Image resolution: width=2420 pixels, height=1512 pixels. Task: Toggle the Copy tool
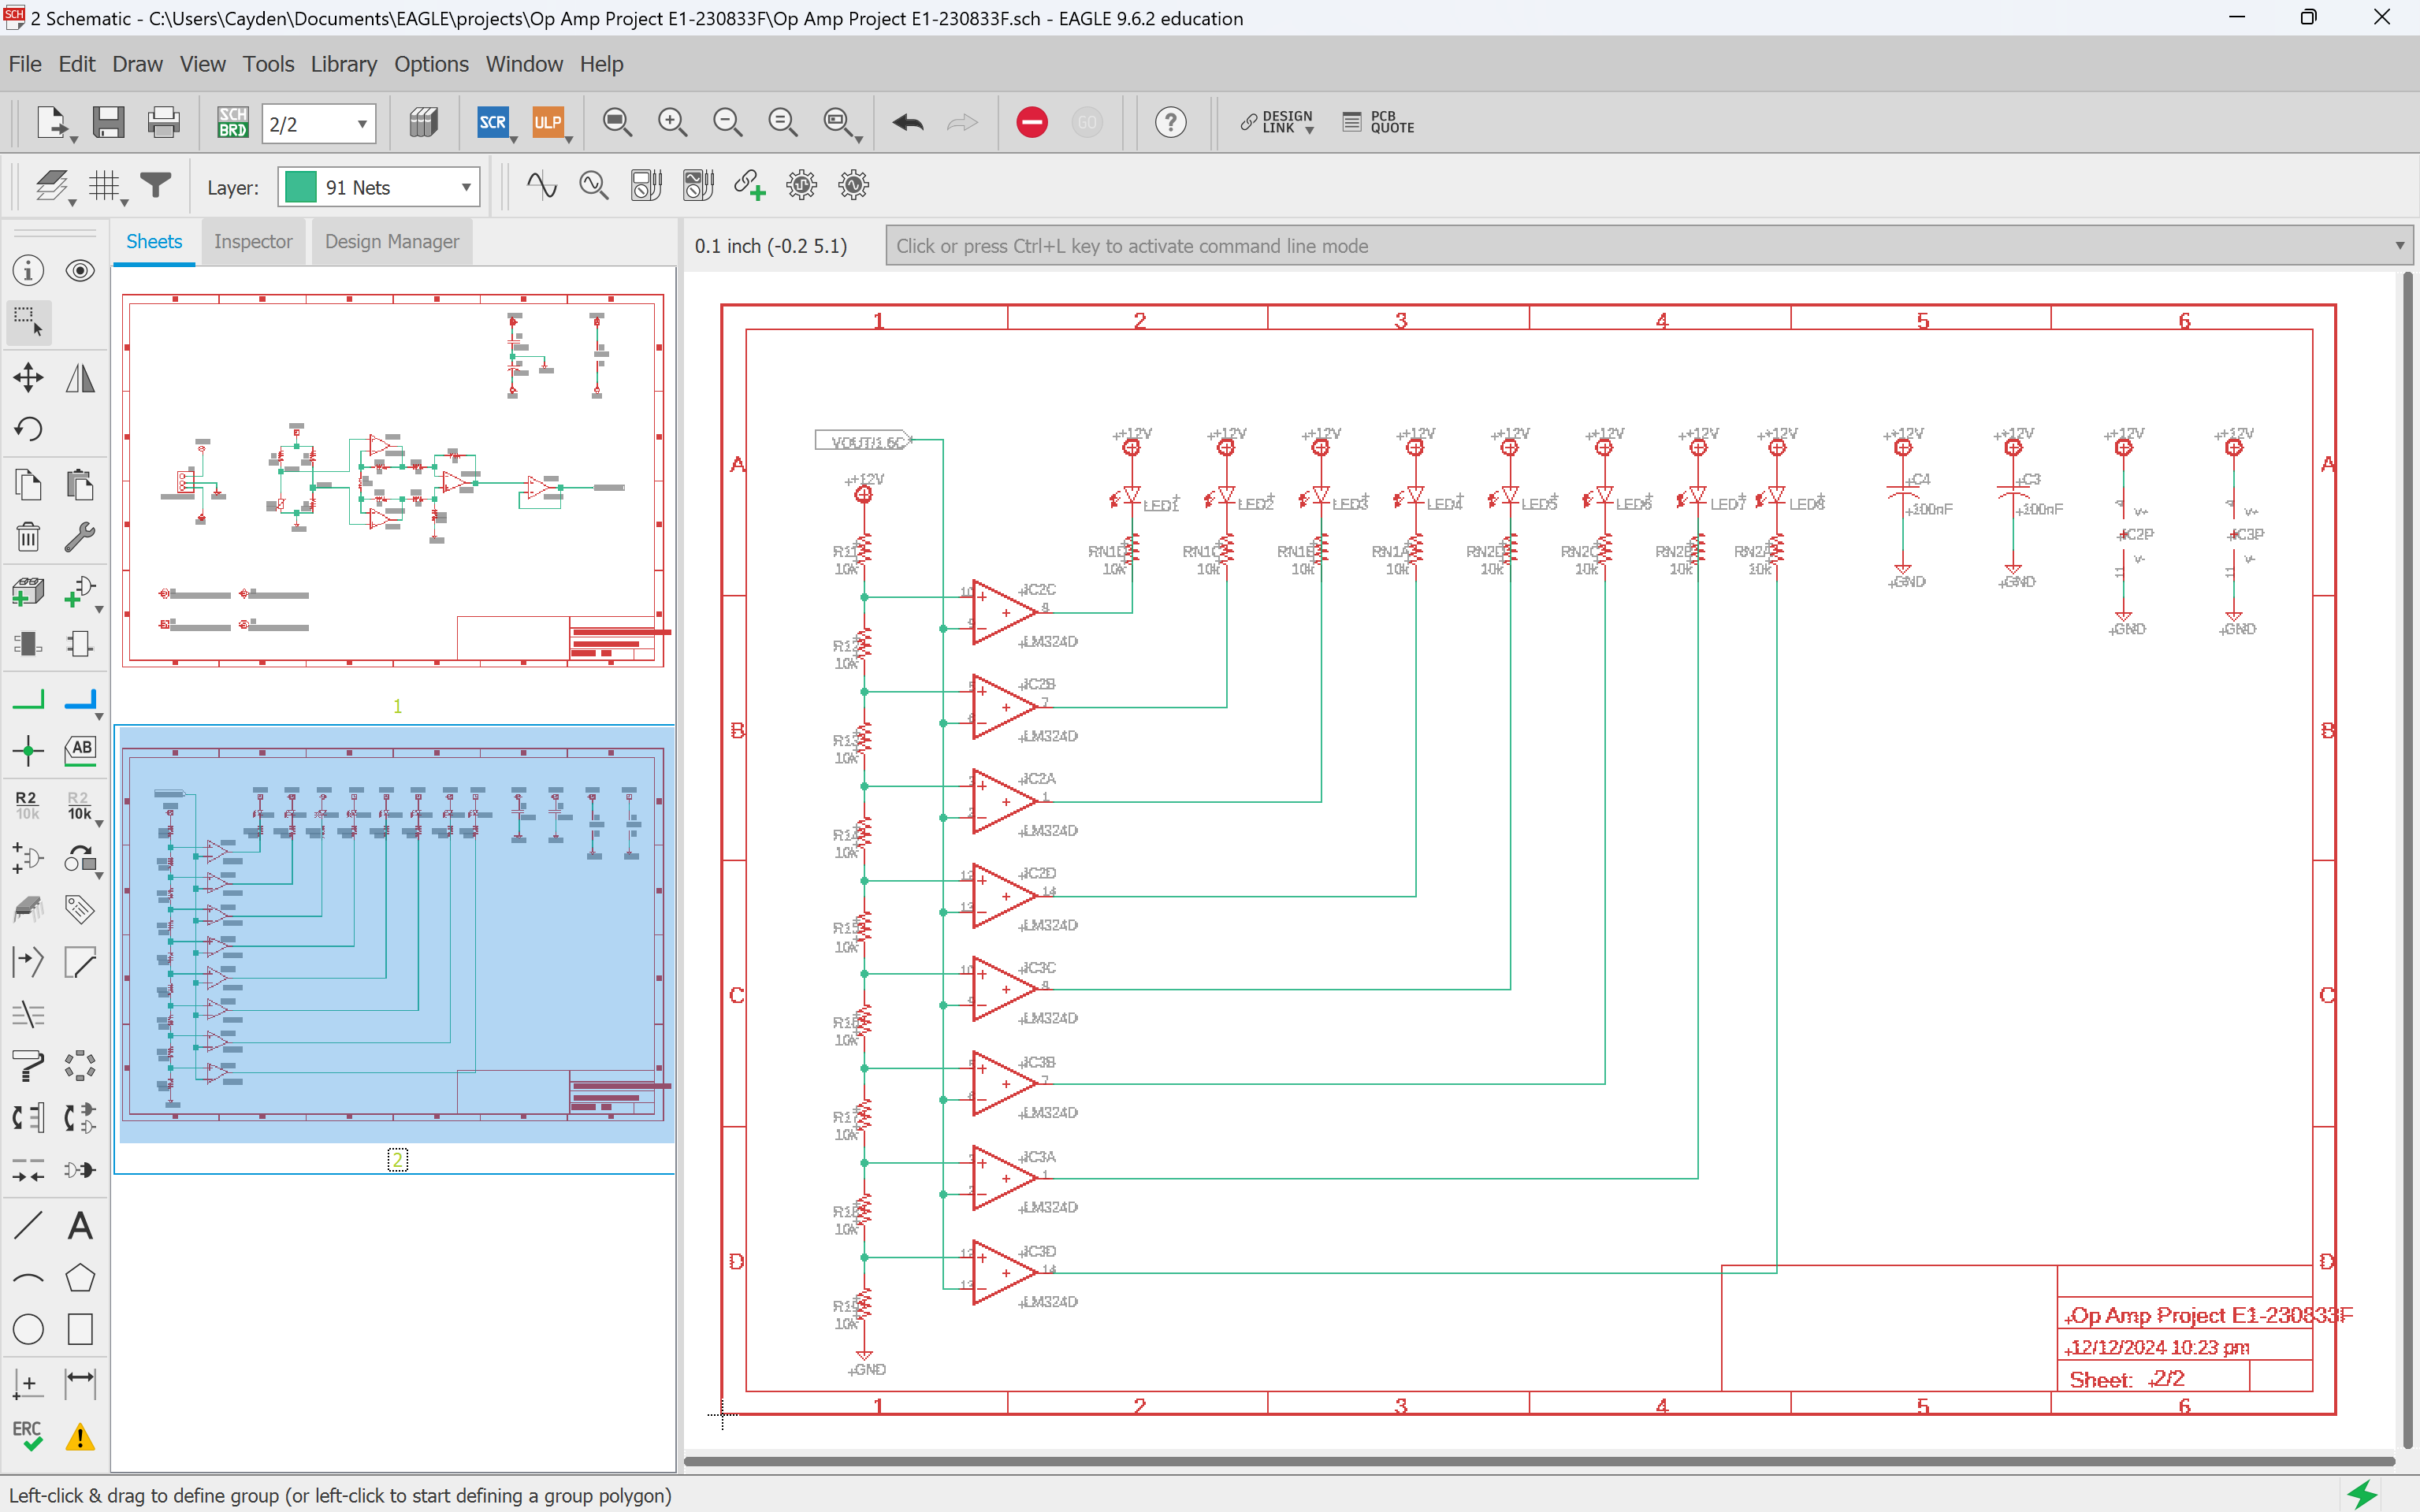[x=28, y=485]
